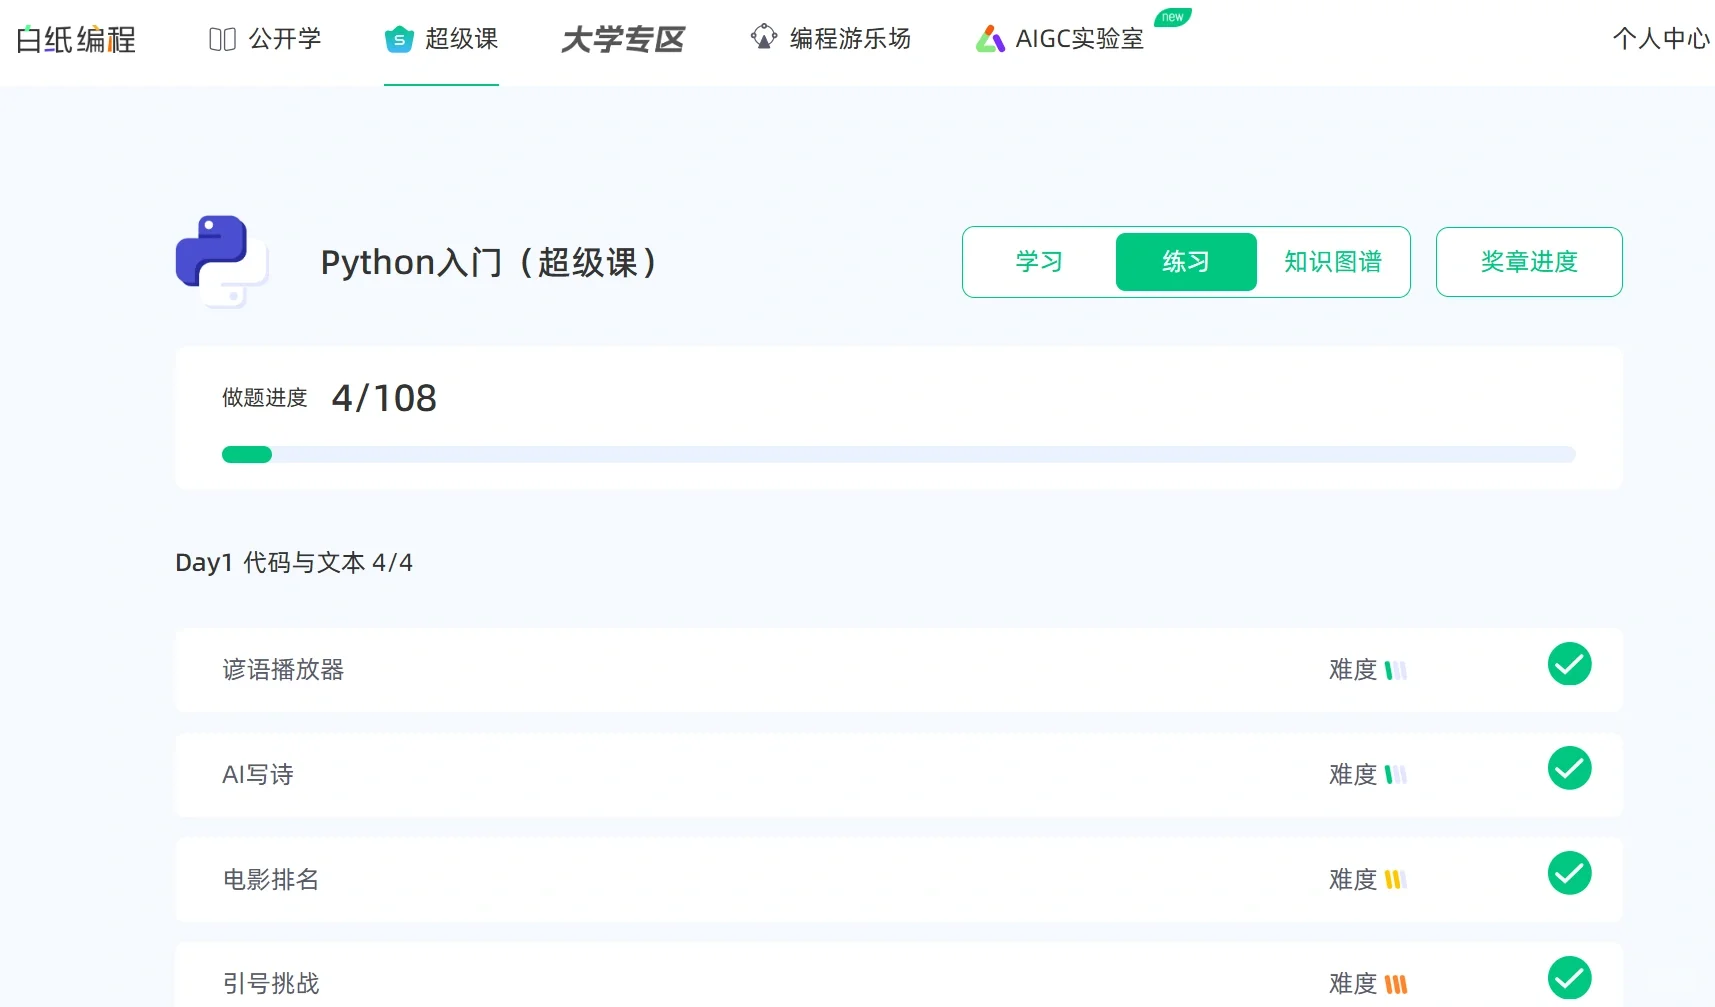Click the 4/108 progress count
This screenshot has height=1007, width=1715.
pyautogui.click(x=384, y=398)
